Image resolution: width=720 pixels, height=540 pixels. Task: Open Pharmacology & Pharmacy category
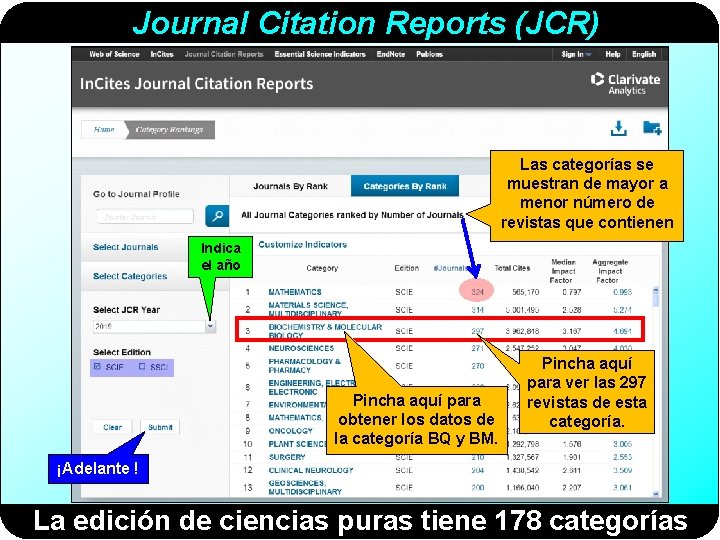tap(305, 366)
